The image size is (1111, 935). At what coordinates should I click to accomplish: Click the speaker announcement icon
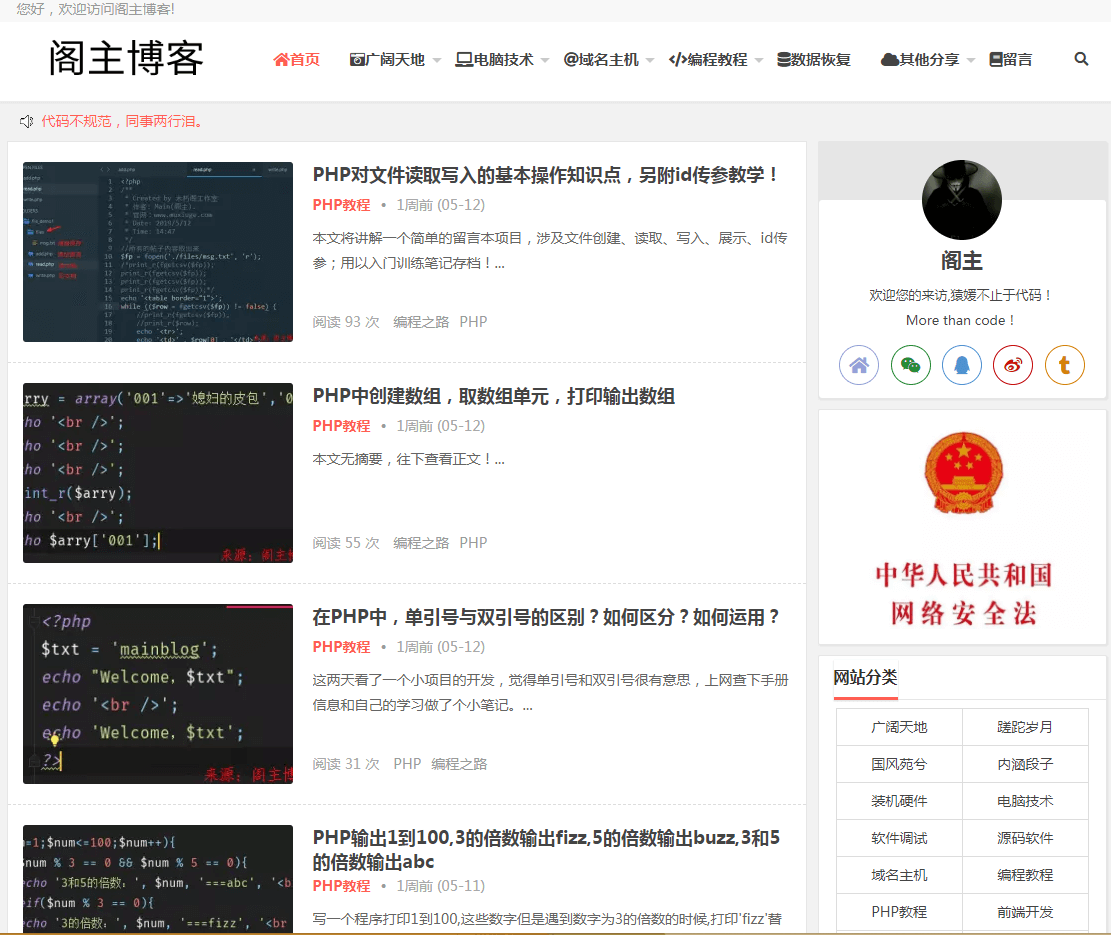[x=27, y=122]
